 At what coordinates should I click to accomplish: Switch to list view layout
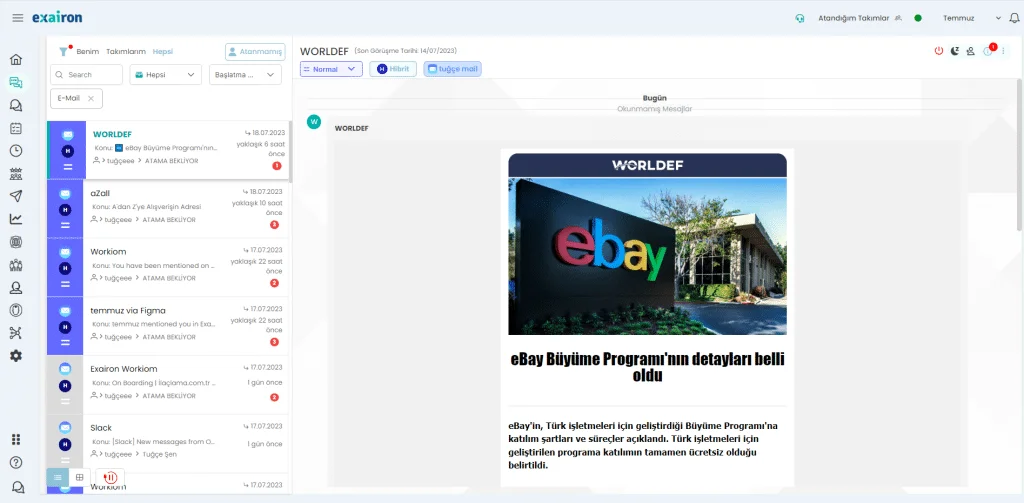[x=57, y=478]
